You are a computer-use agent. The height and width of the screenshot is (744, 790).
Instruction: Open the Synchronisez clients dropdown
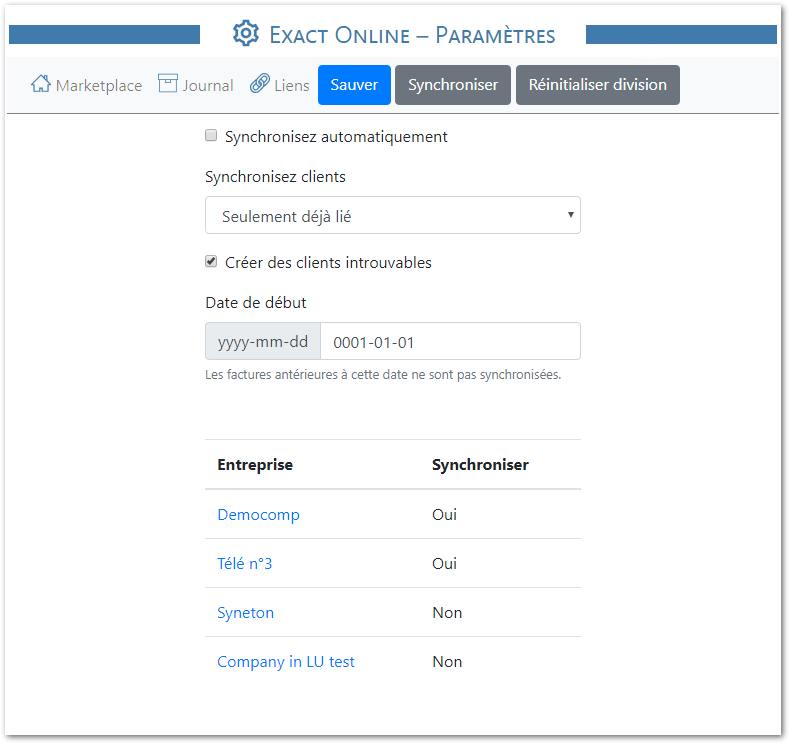coord(393,215)
